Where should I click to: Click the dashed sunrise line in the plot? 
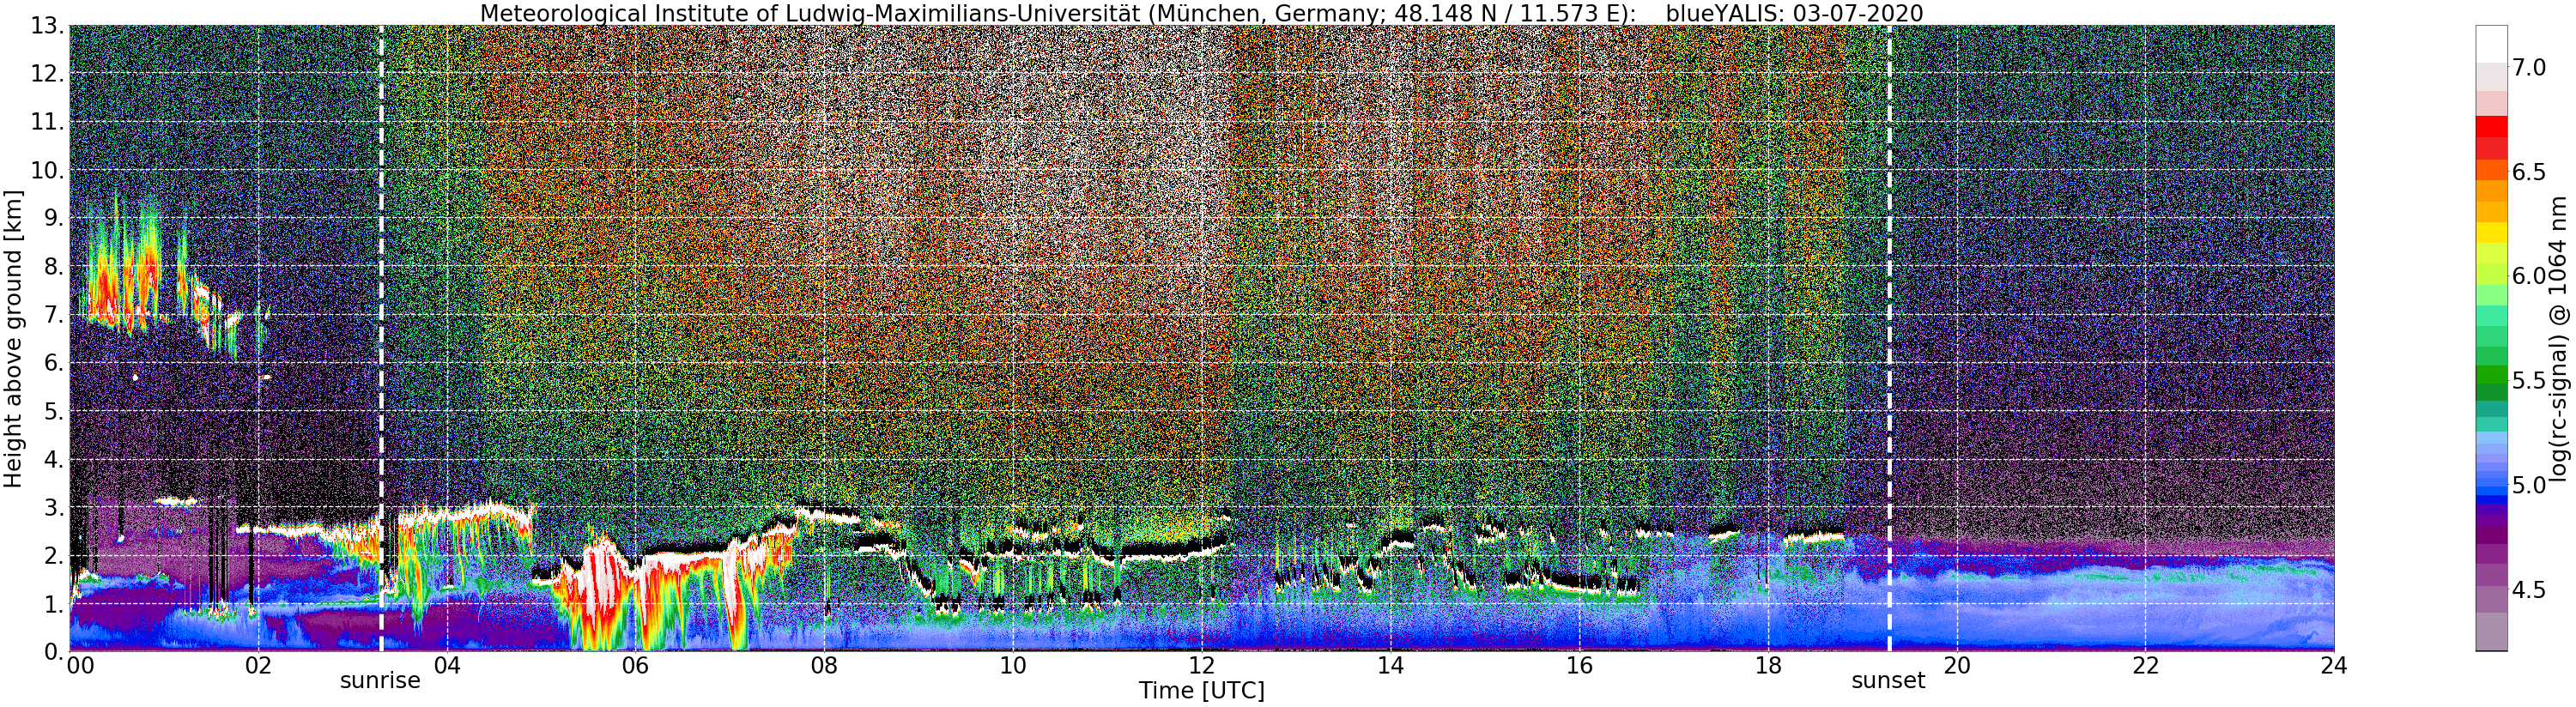381,338
